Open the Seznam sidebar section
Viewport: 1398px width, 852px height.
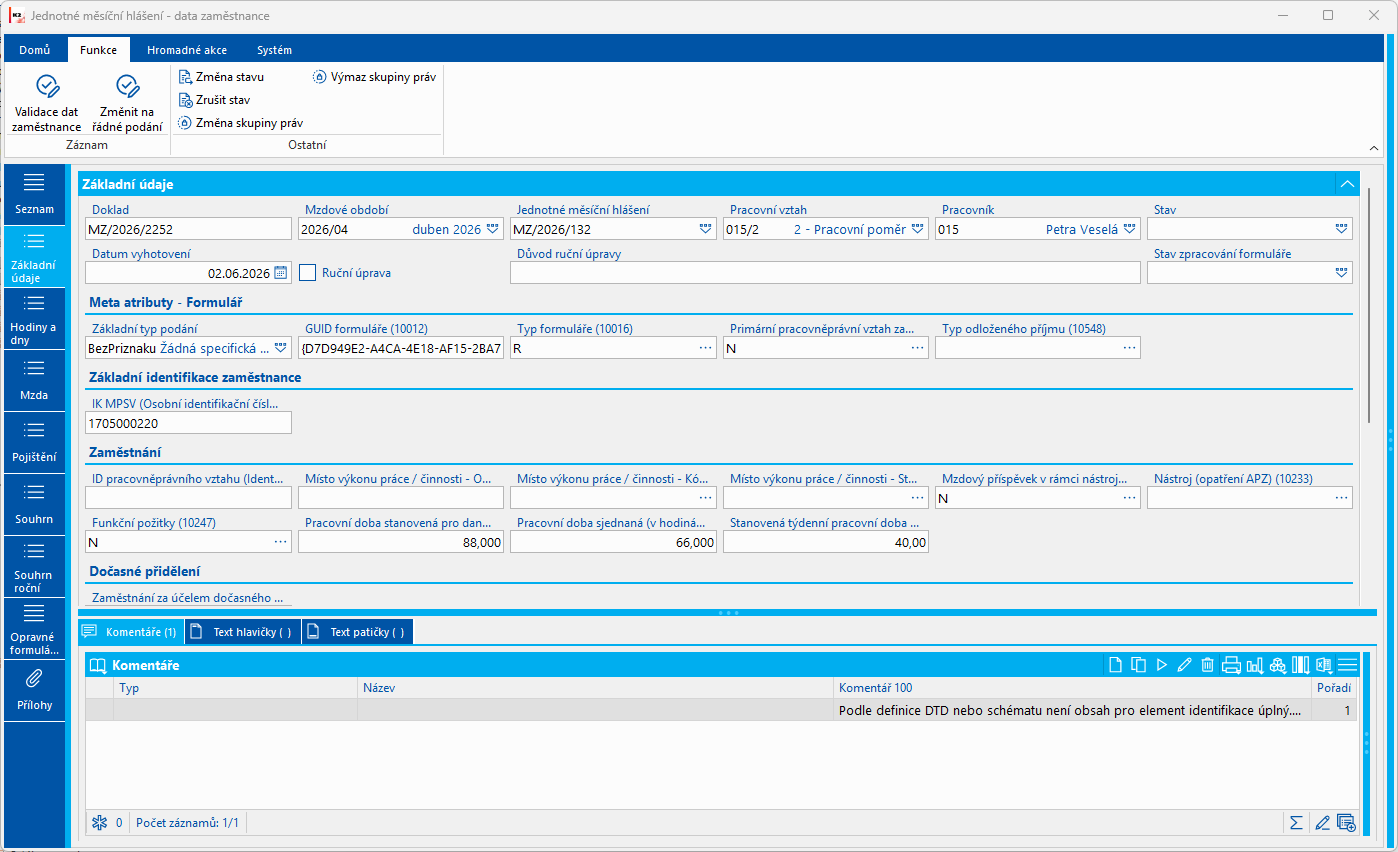34,194
